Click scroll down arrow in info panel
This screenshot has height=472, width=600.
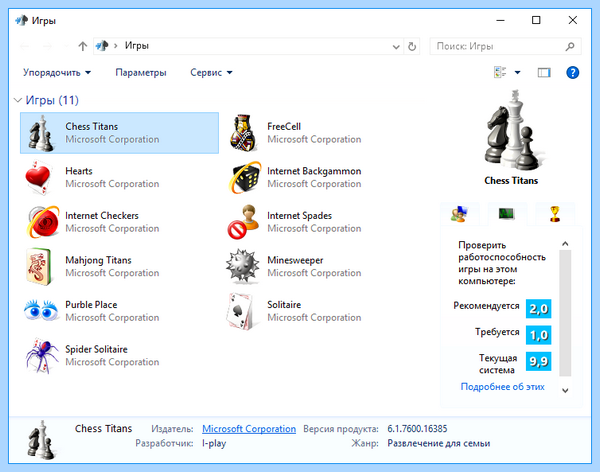565,390
